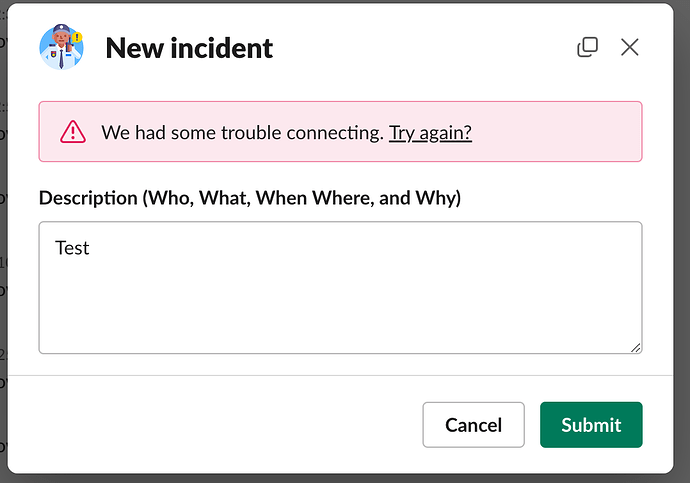Click the pink error banner's right side

tap(580, 132)
